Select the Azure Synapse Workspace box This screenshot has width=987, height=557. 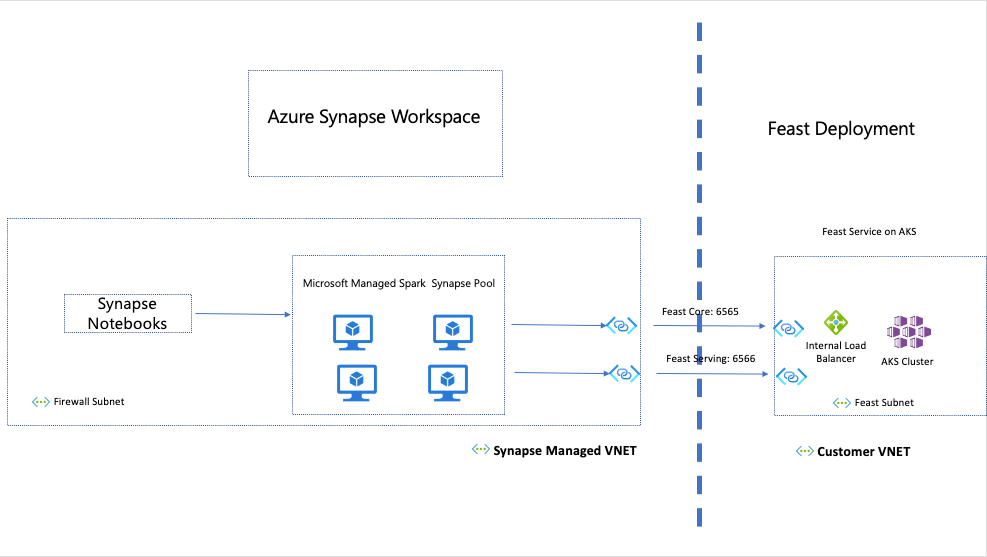point(375,123)
